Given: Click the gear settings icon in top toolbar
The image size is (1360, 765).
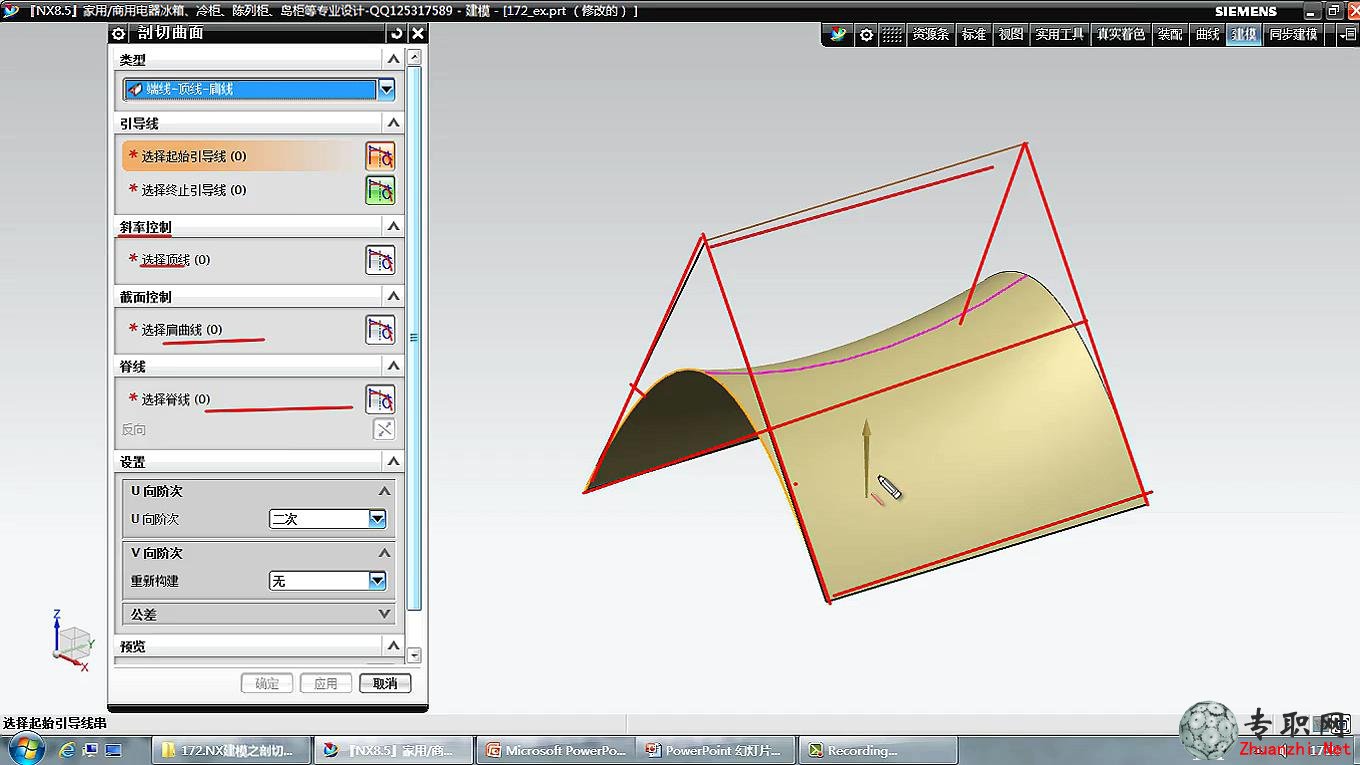Looking at the screenshot, I should pyautogui.click(x=866, y=34).
